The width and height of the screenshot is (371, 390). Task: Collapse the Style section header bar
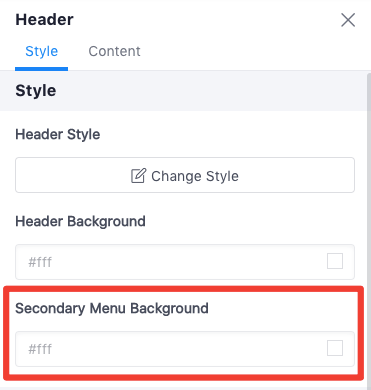coord(183,91)
